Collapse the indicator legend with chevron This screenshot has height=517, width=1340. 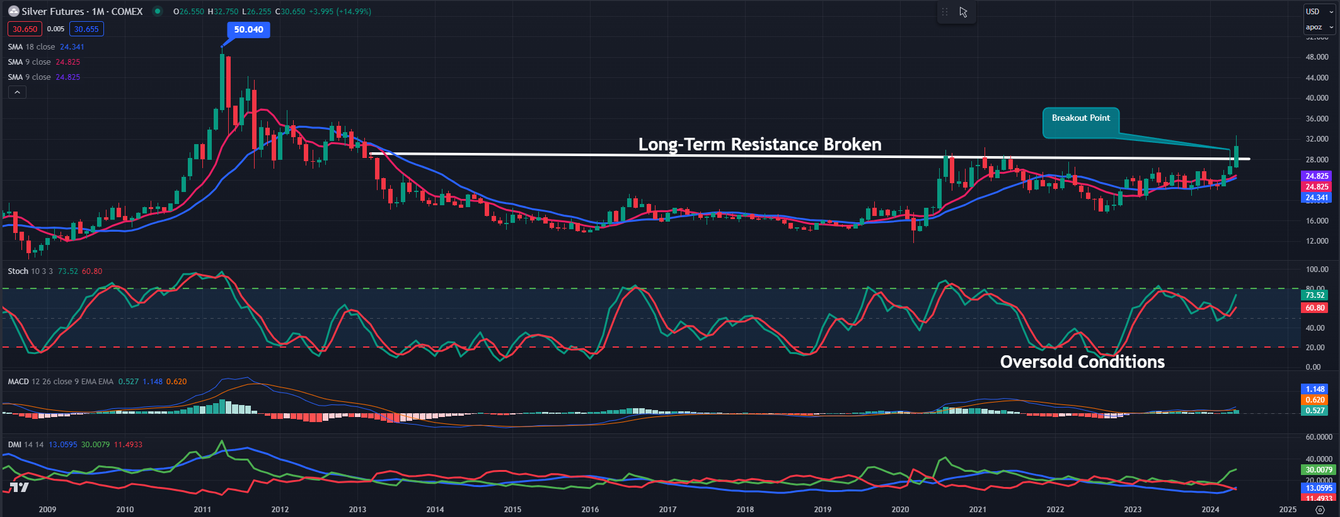(16, 92)
